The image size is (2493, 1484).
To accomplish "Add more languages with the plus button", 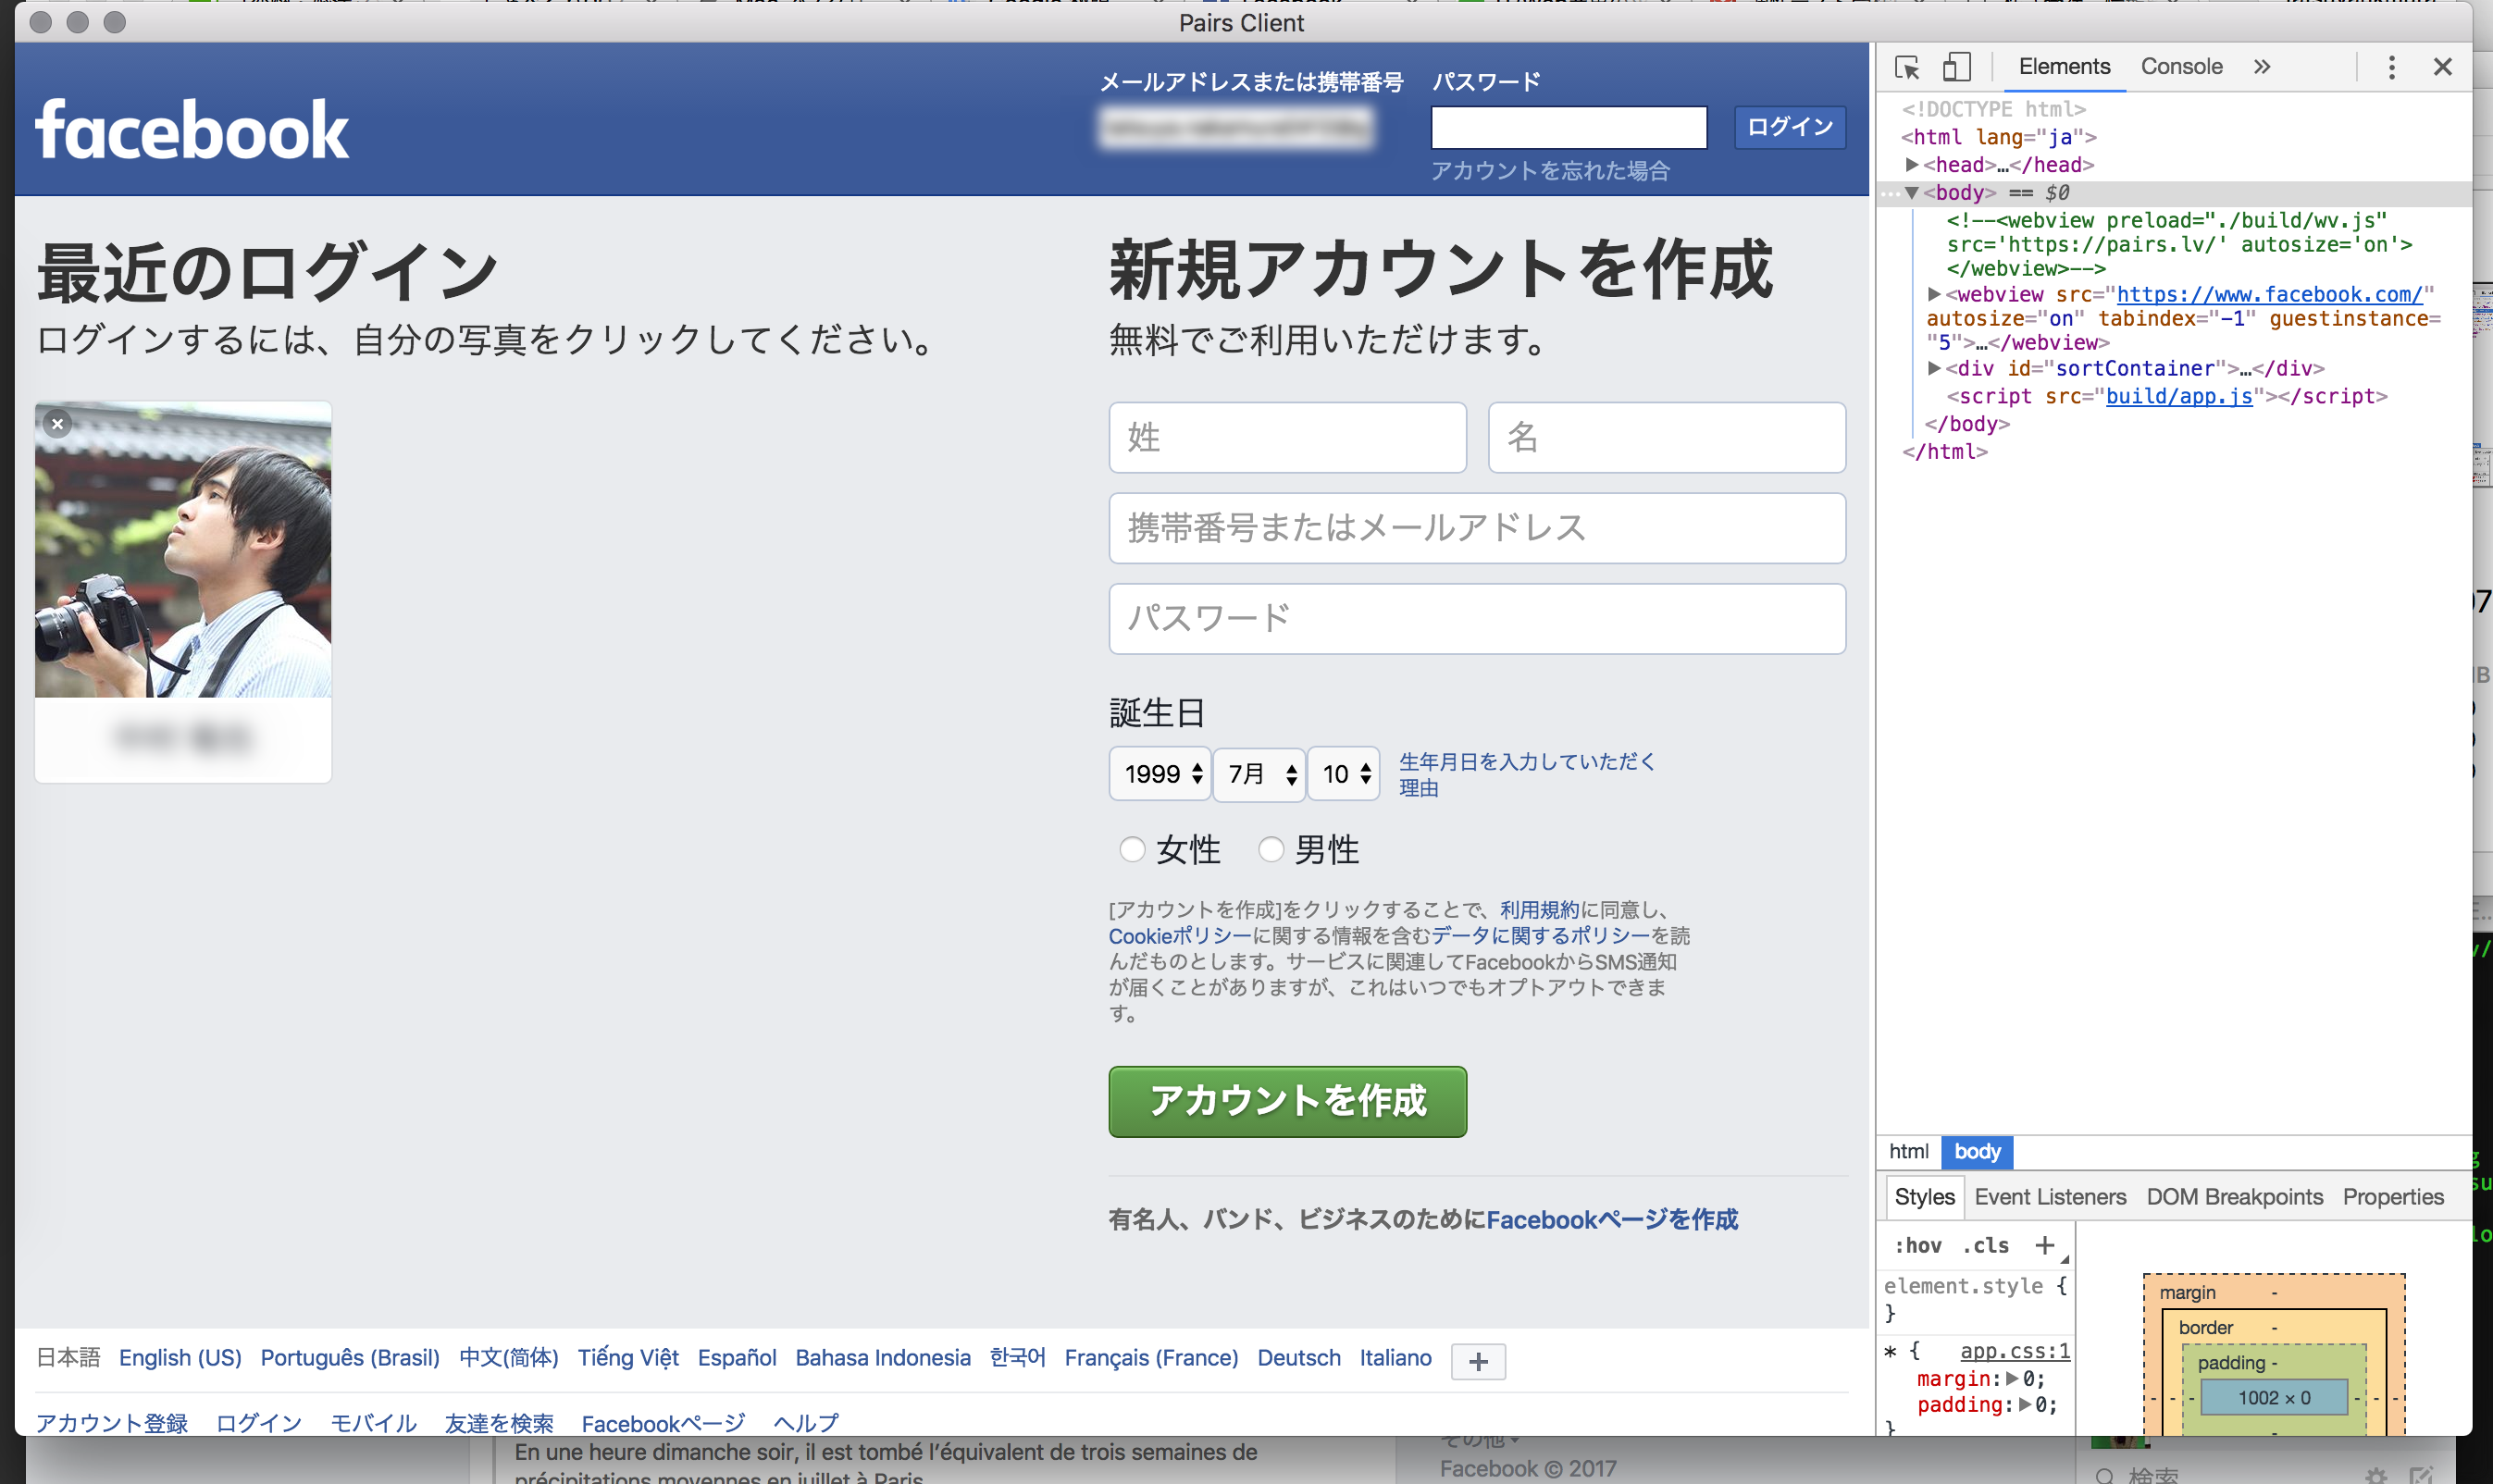I will 1478,1361.
